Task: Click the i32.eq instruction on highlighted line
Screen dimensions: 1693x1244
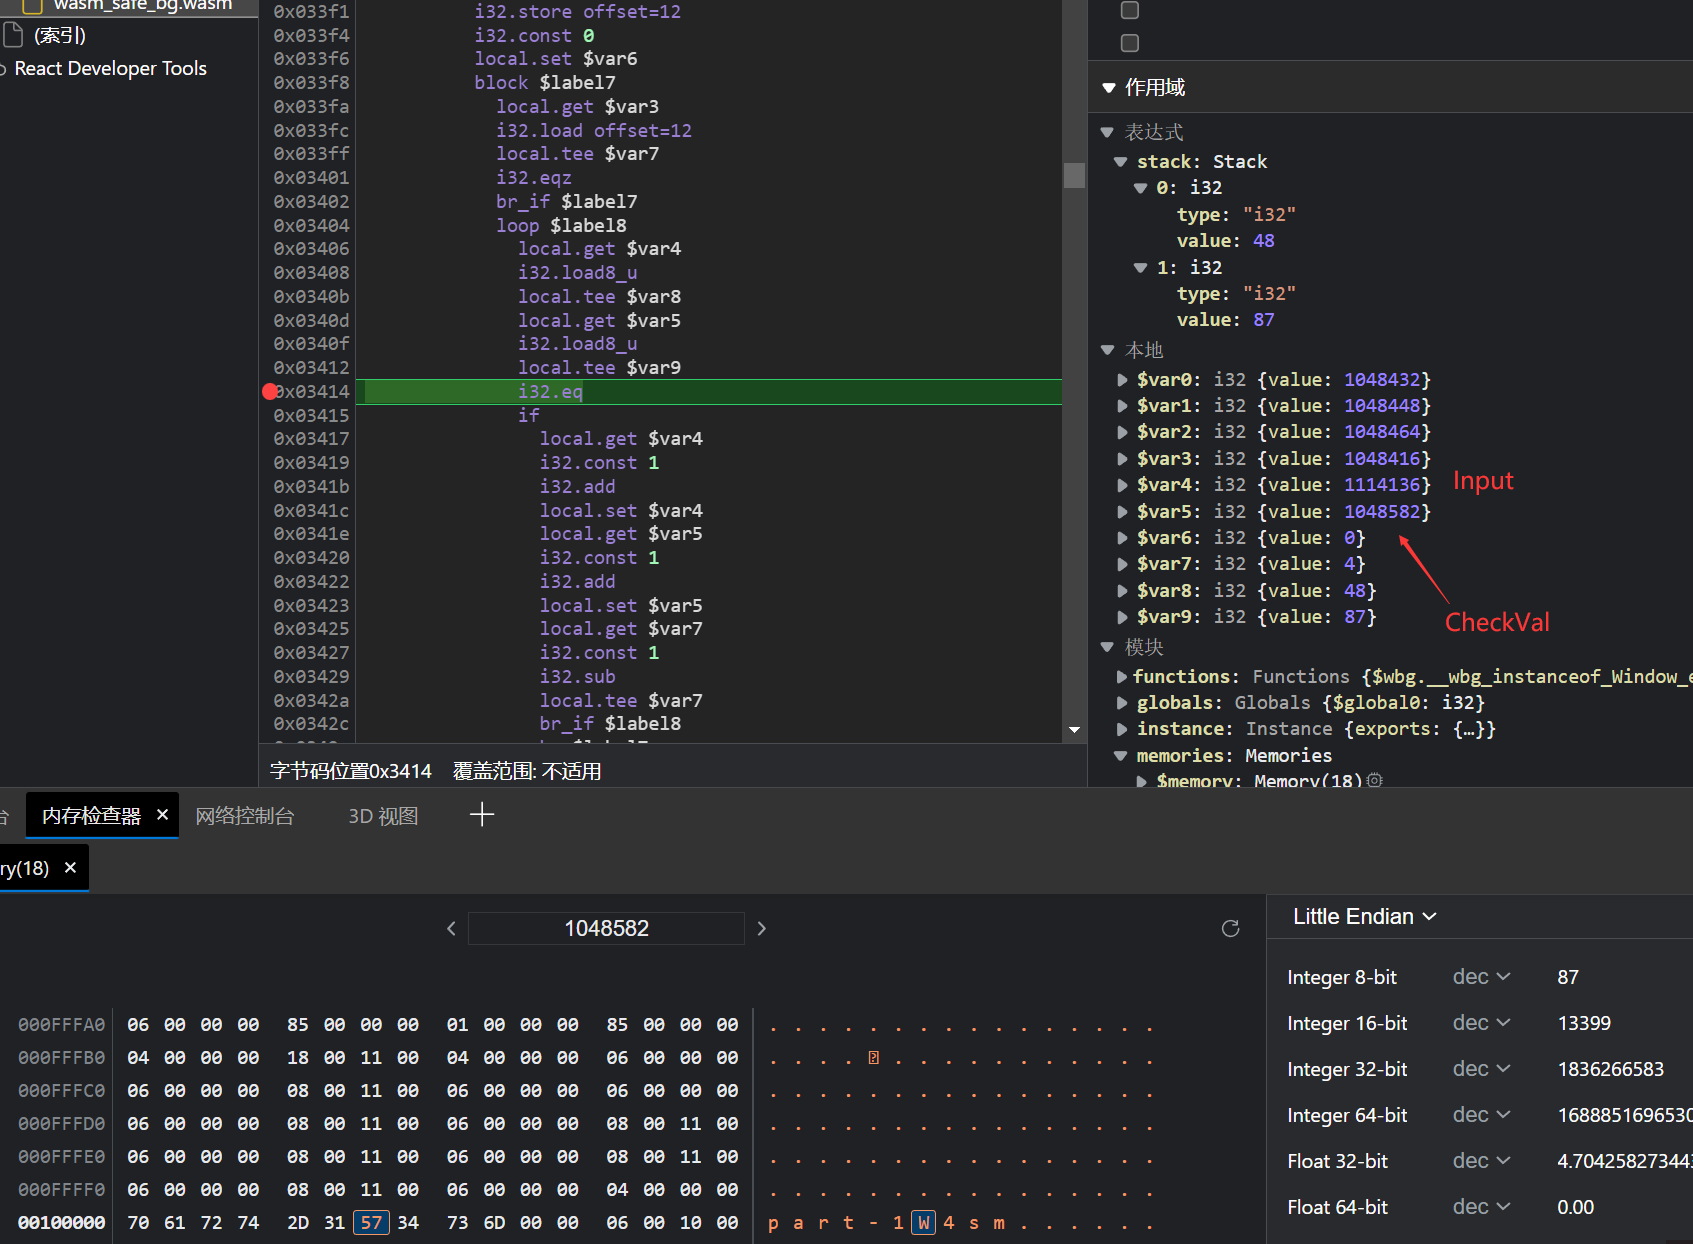Action: pos(550,392)
